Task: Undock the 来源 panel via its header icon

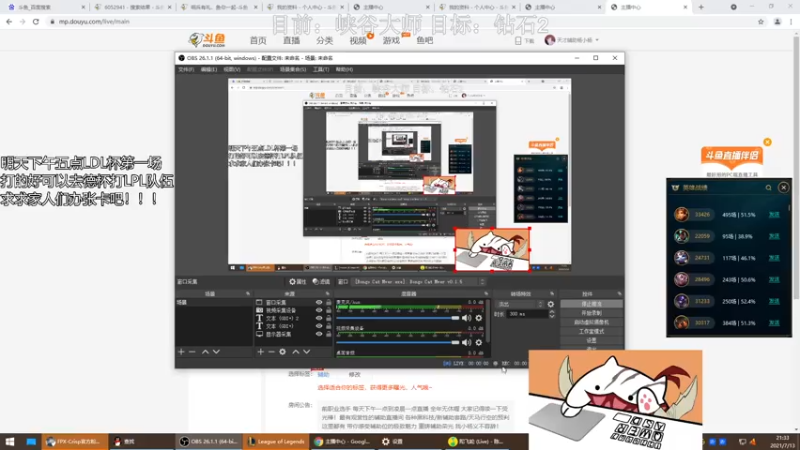Action: point(328,294)
